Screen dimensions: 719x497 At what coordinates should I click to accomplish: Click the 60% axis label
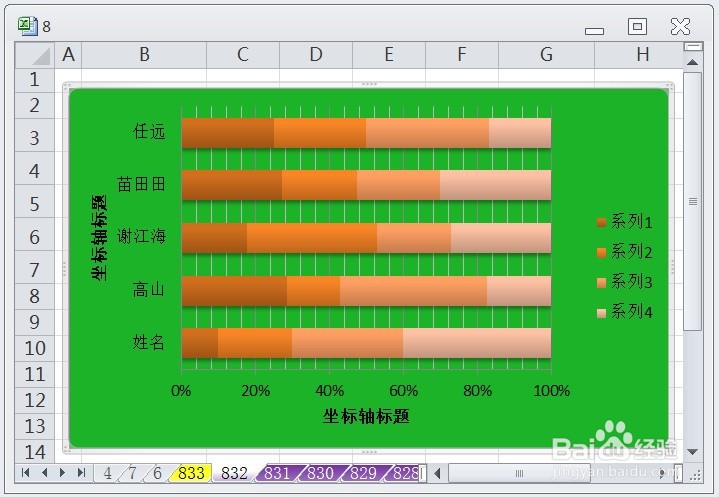click(404, 391)
